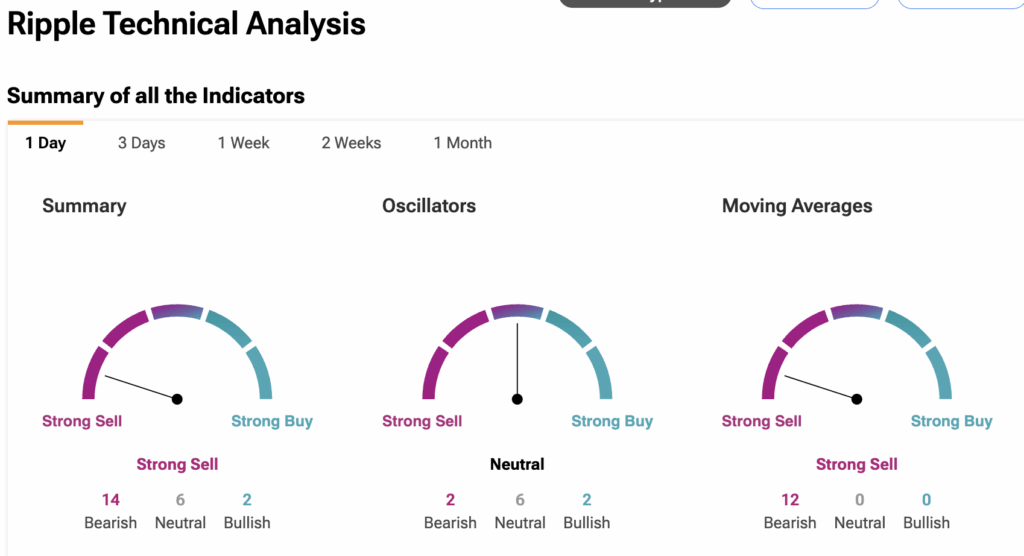This screenshot has height=556, width=1024.
Task: Click the Summary gauge heading
Action: click(84, 206)
